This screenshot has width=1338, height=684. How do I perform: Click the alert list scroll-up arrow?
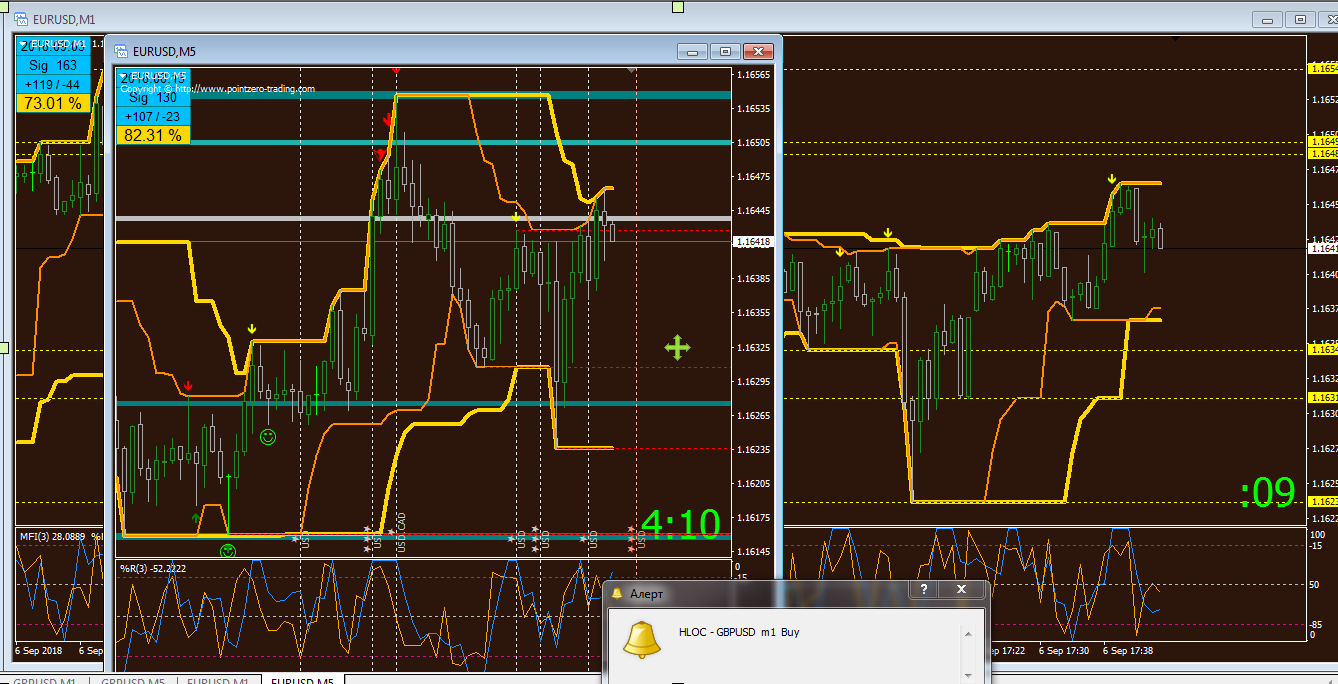(x=967, y=633)
